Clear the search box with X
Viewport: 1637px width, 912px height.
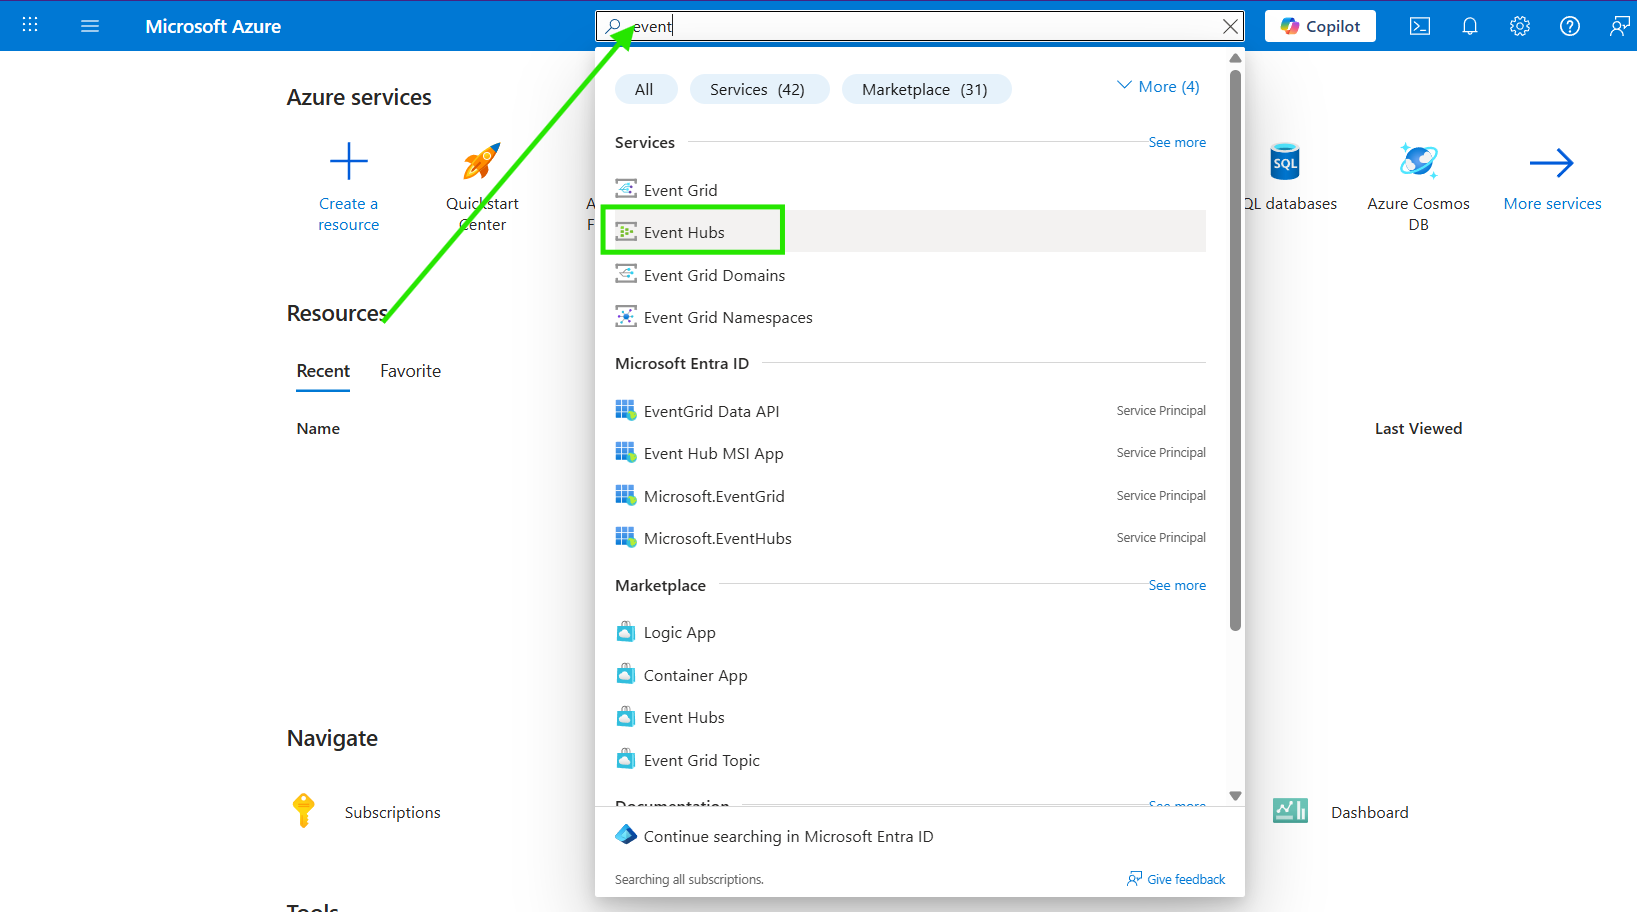1230,26
